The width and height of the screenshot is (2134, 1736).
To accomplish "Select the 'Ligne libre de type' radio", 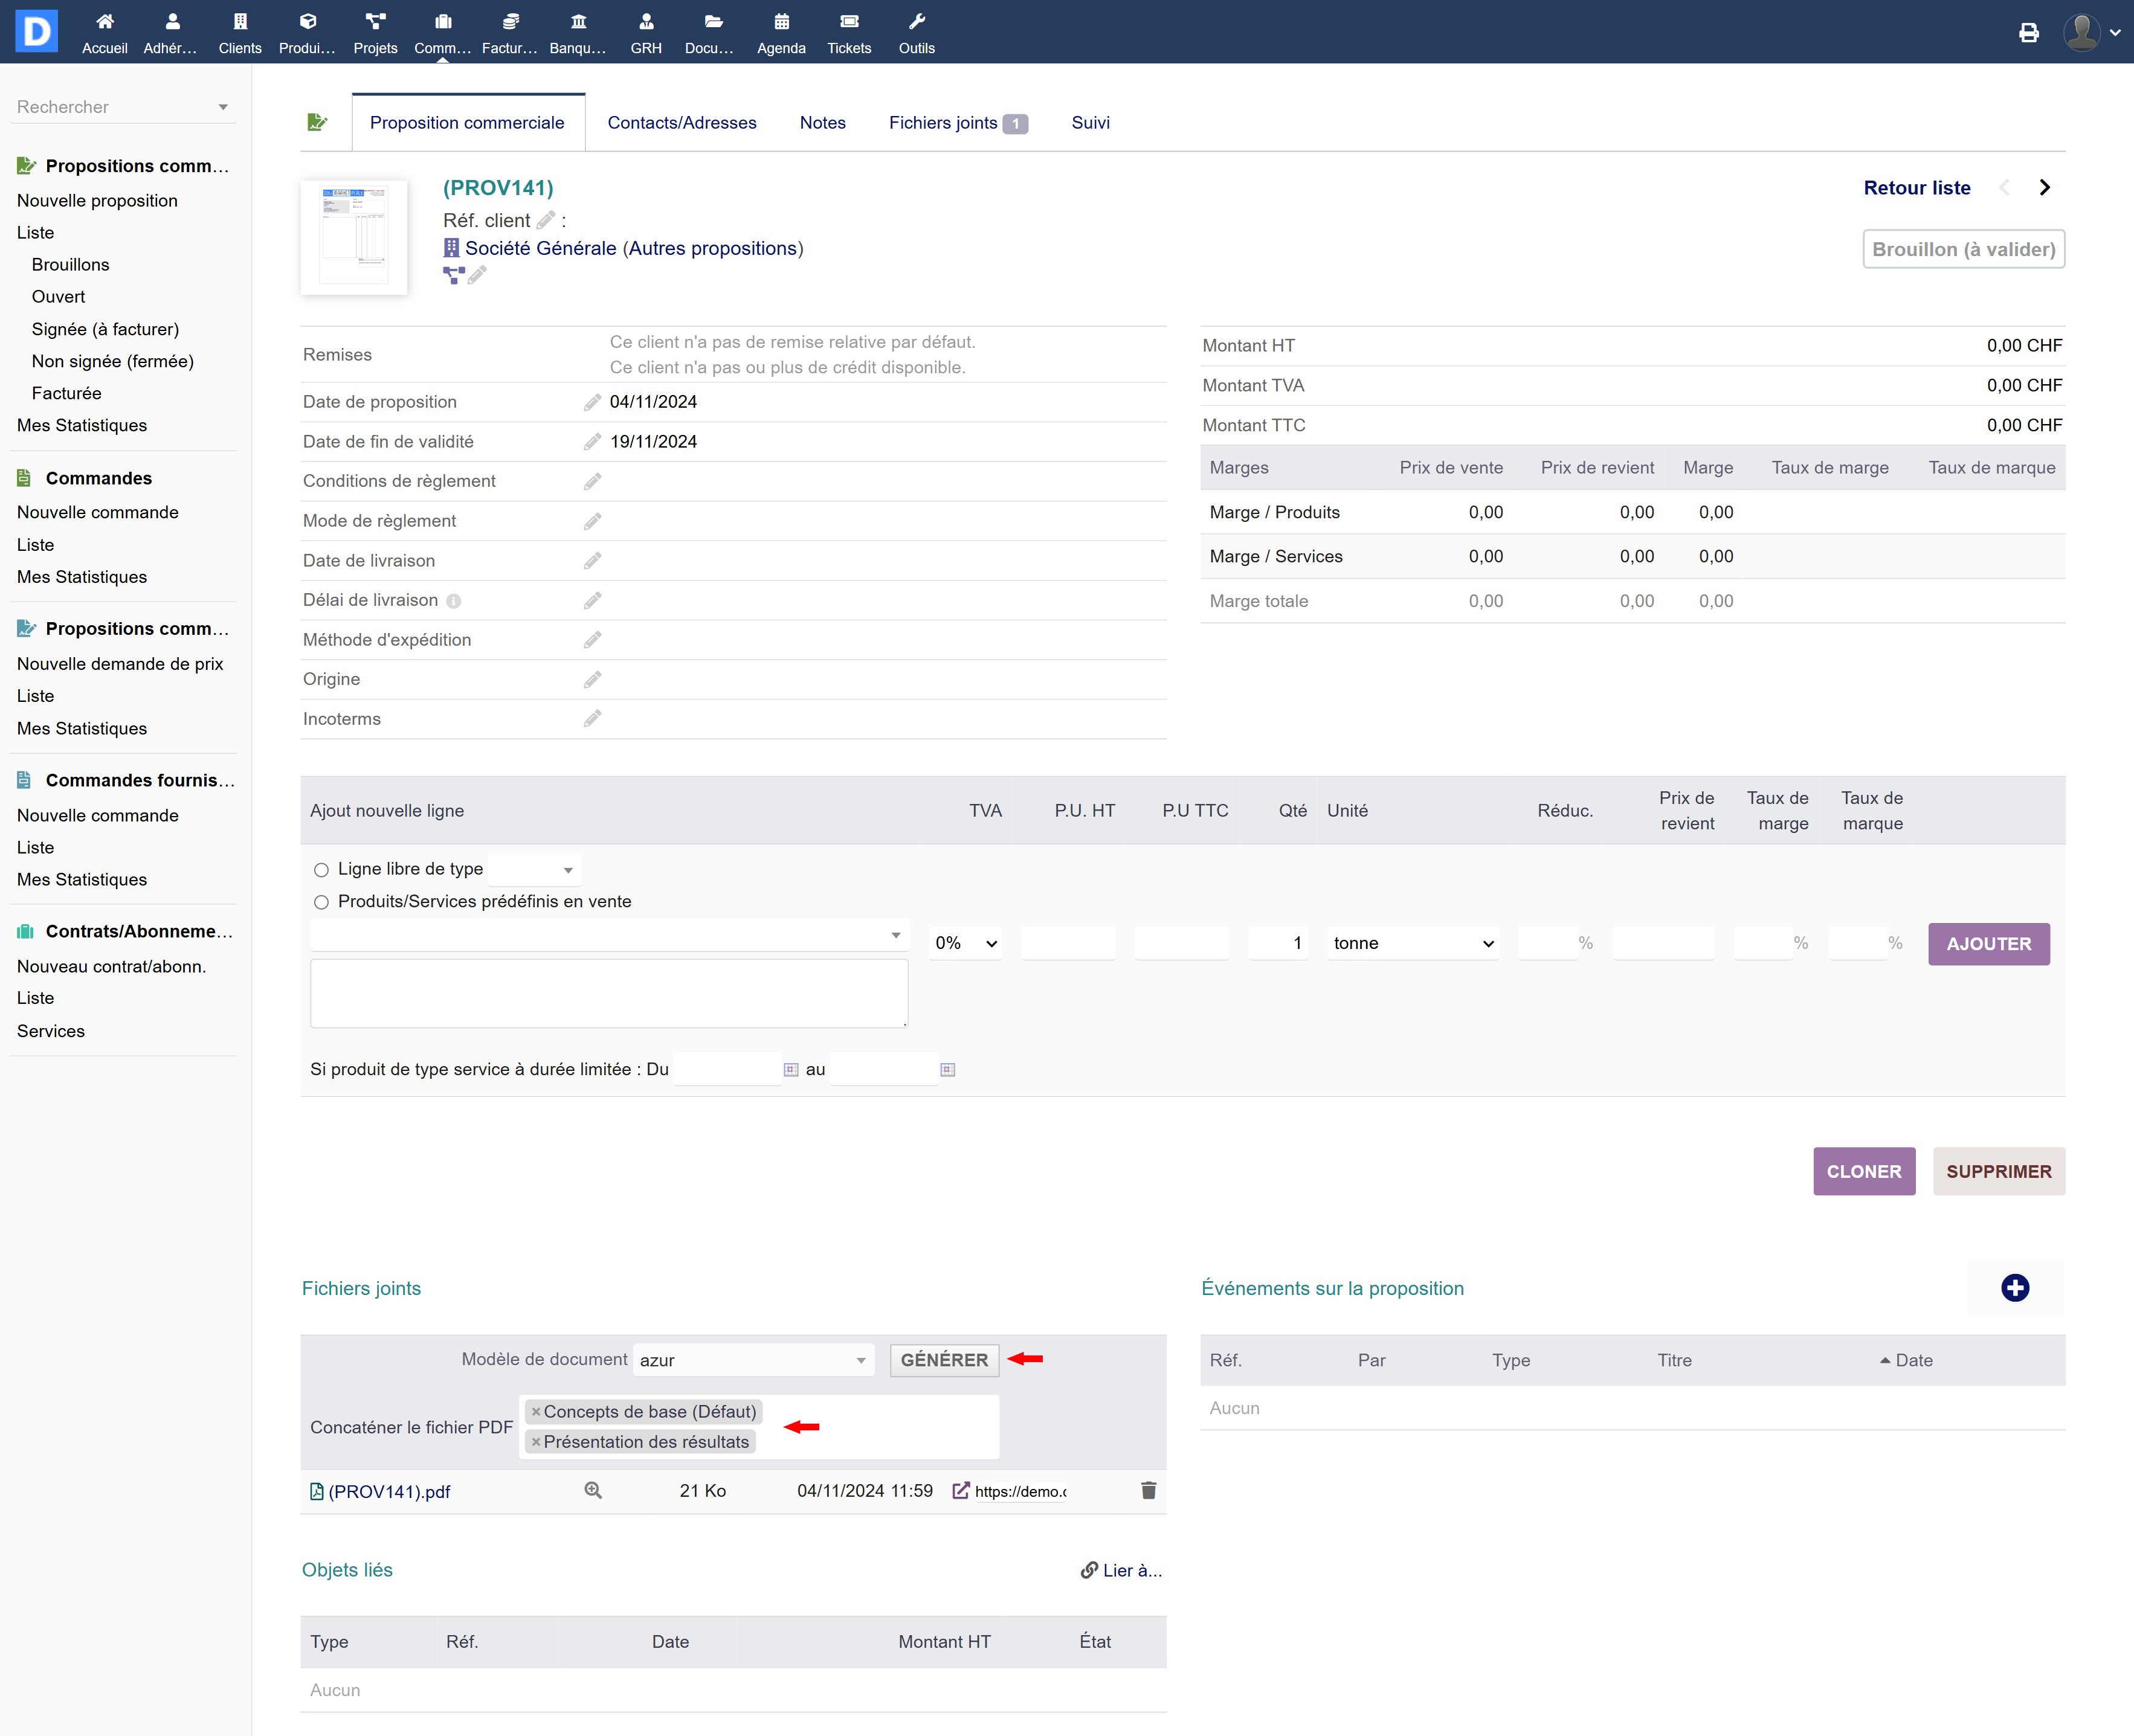I will (x=321, y=870).
